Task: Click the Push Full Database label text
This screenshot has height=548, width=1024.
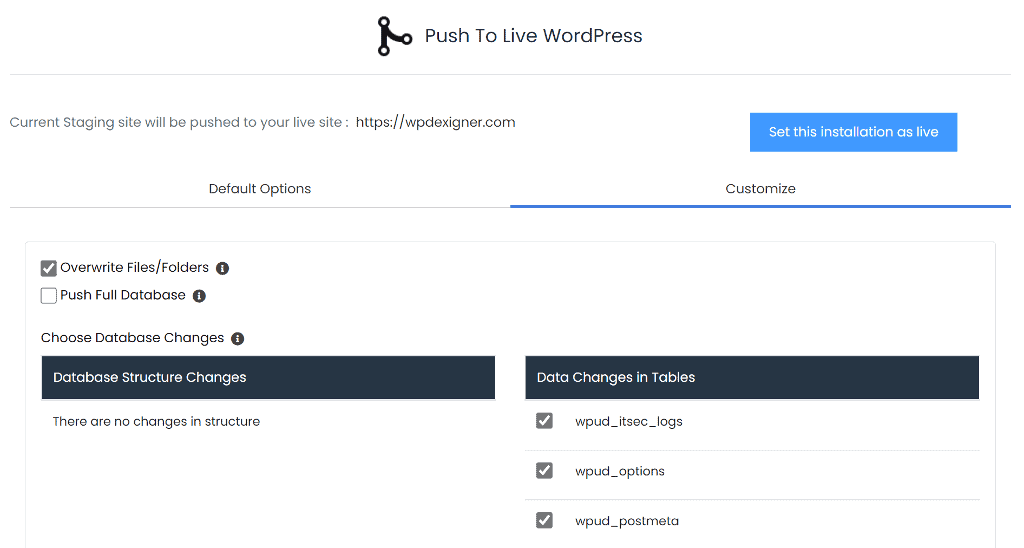Action: point(123,295)
